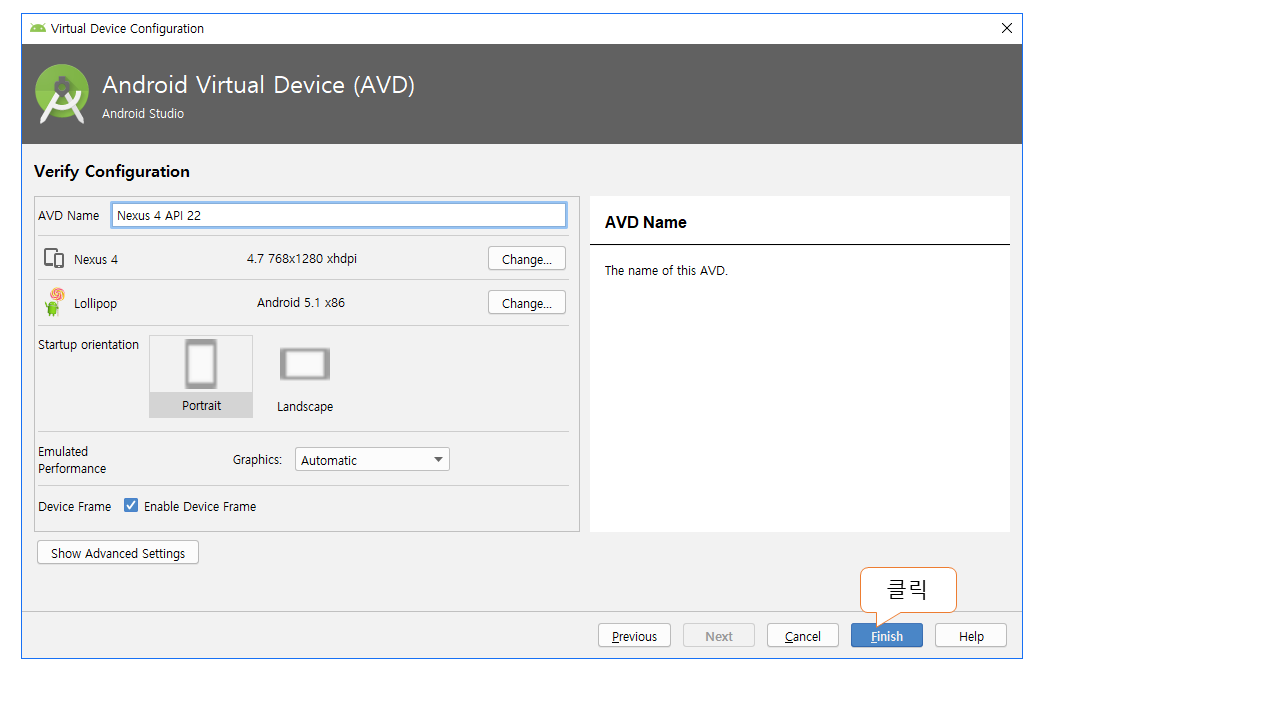Click the Enable Device Frame label

(x=200, y=507)
